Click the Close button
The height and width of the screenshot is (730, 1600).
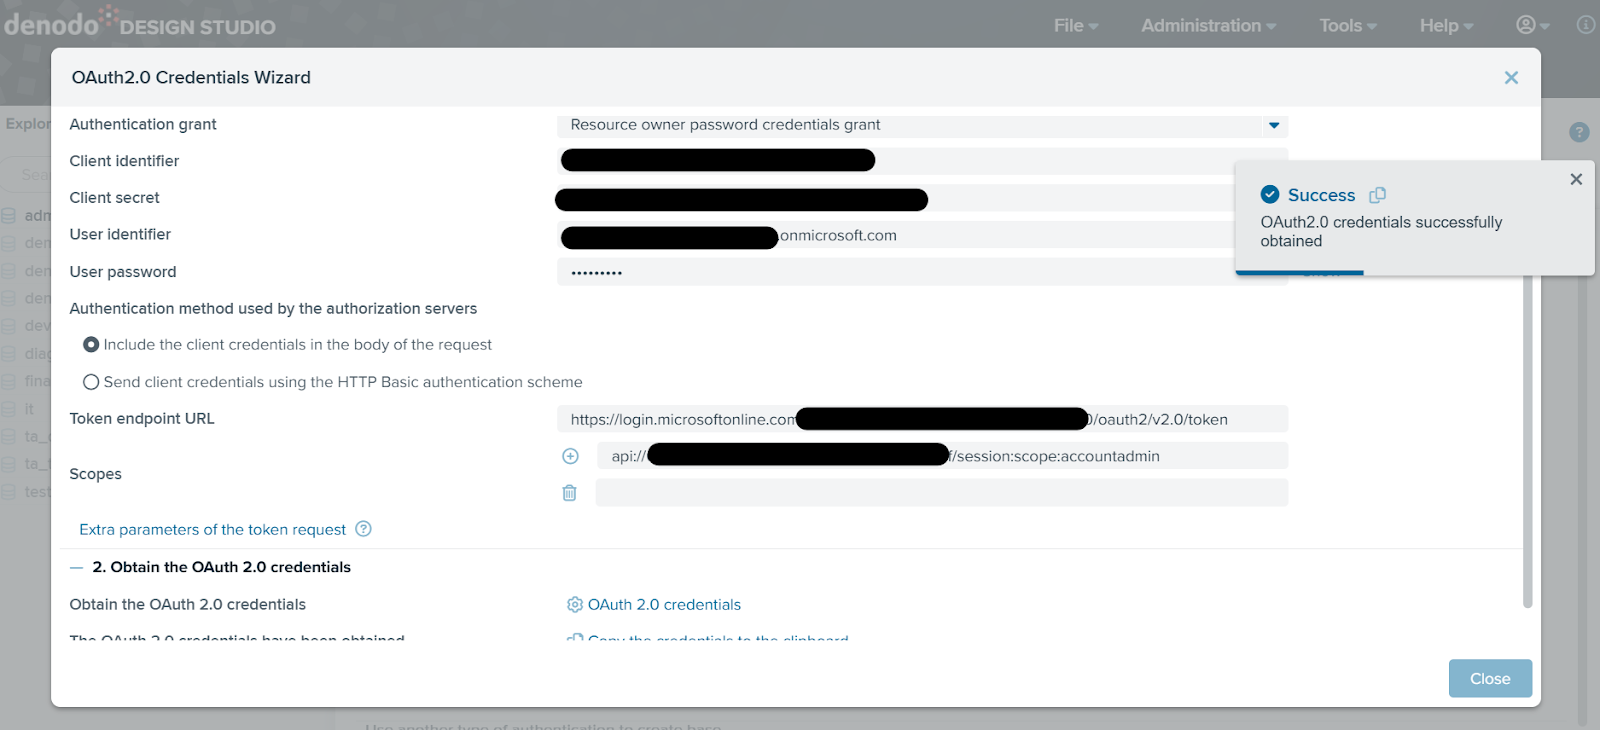click(1490, 678)
